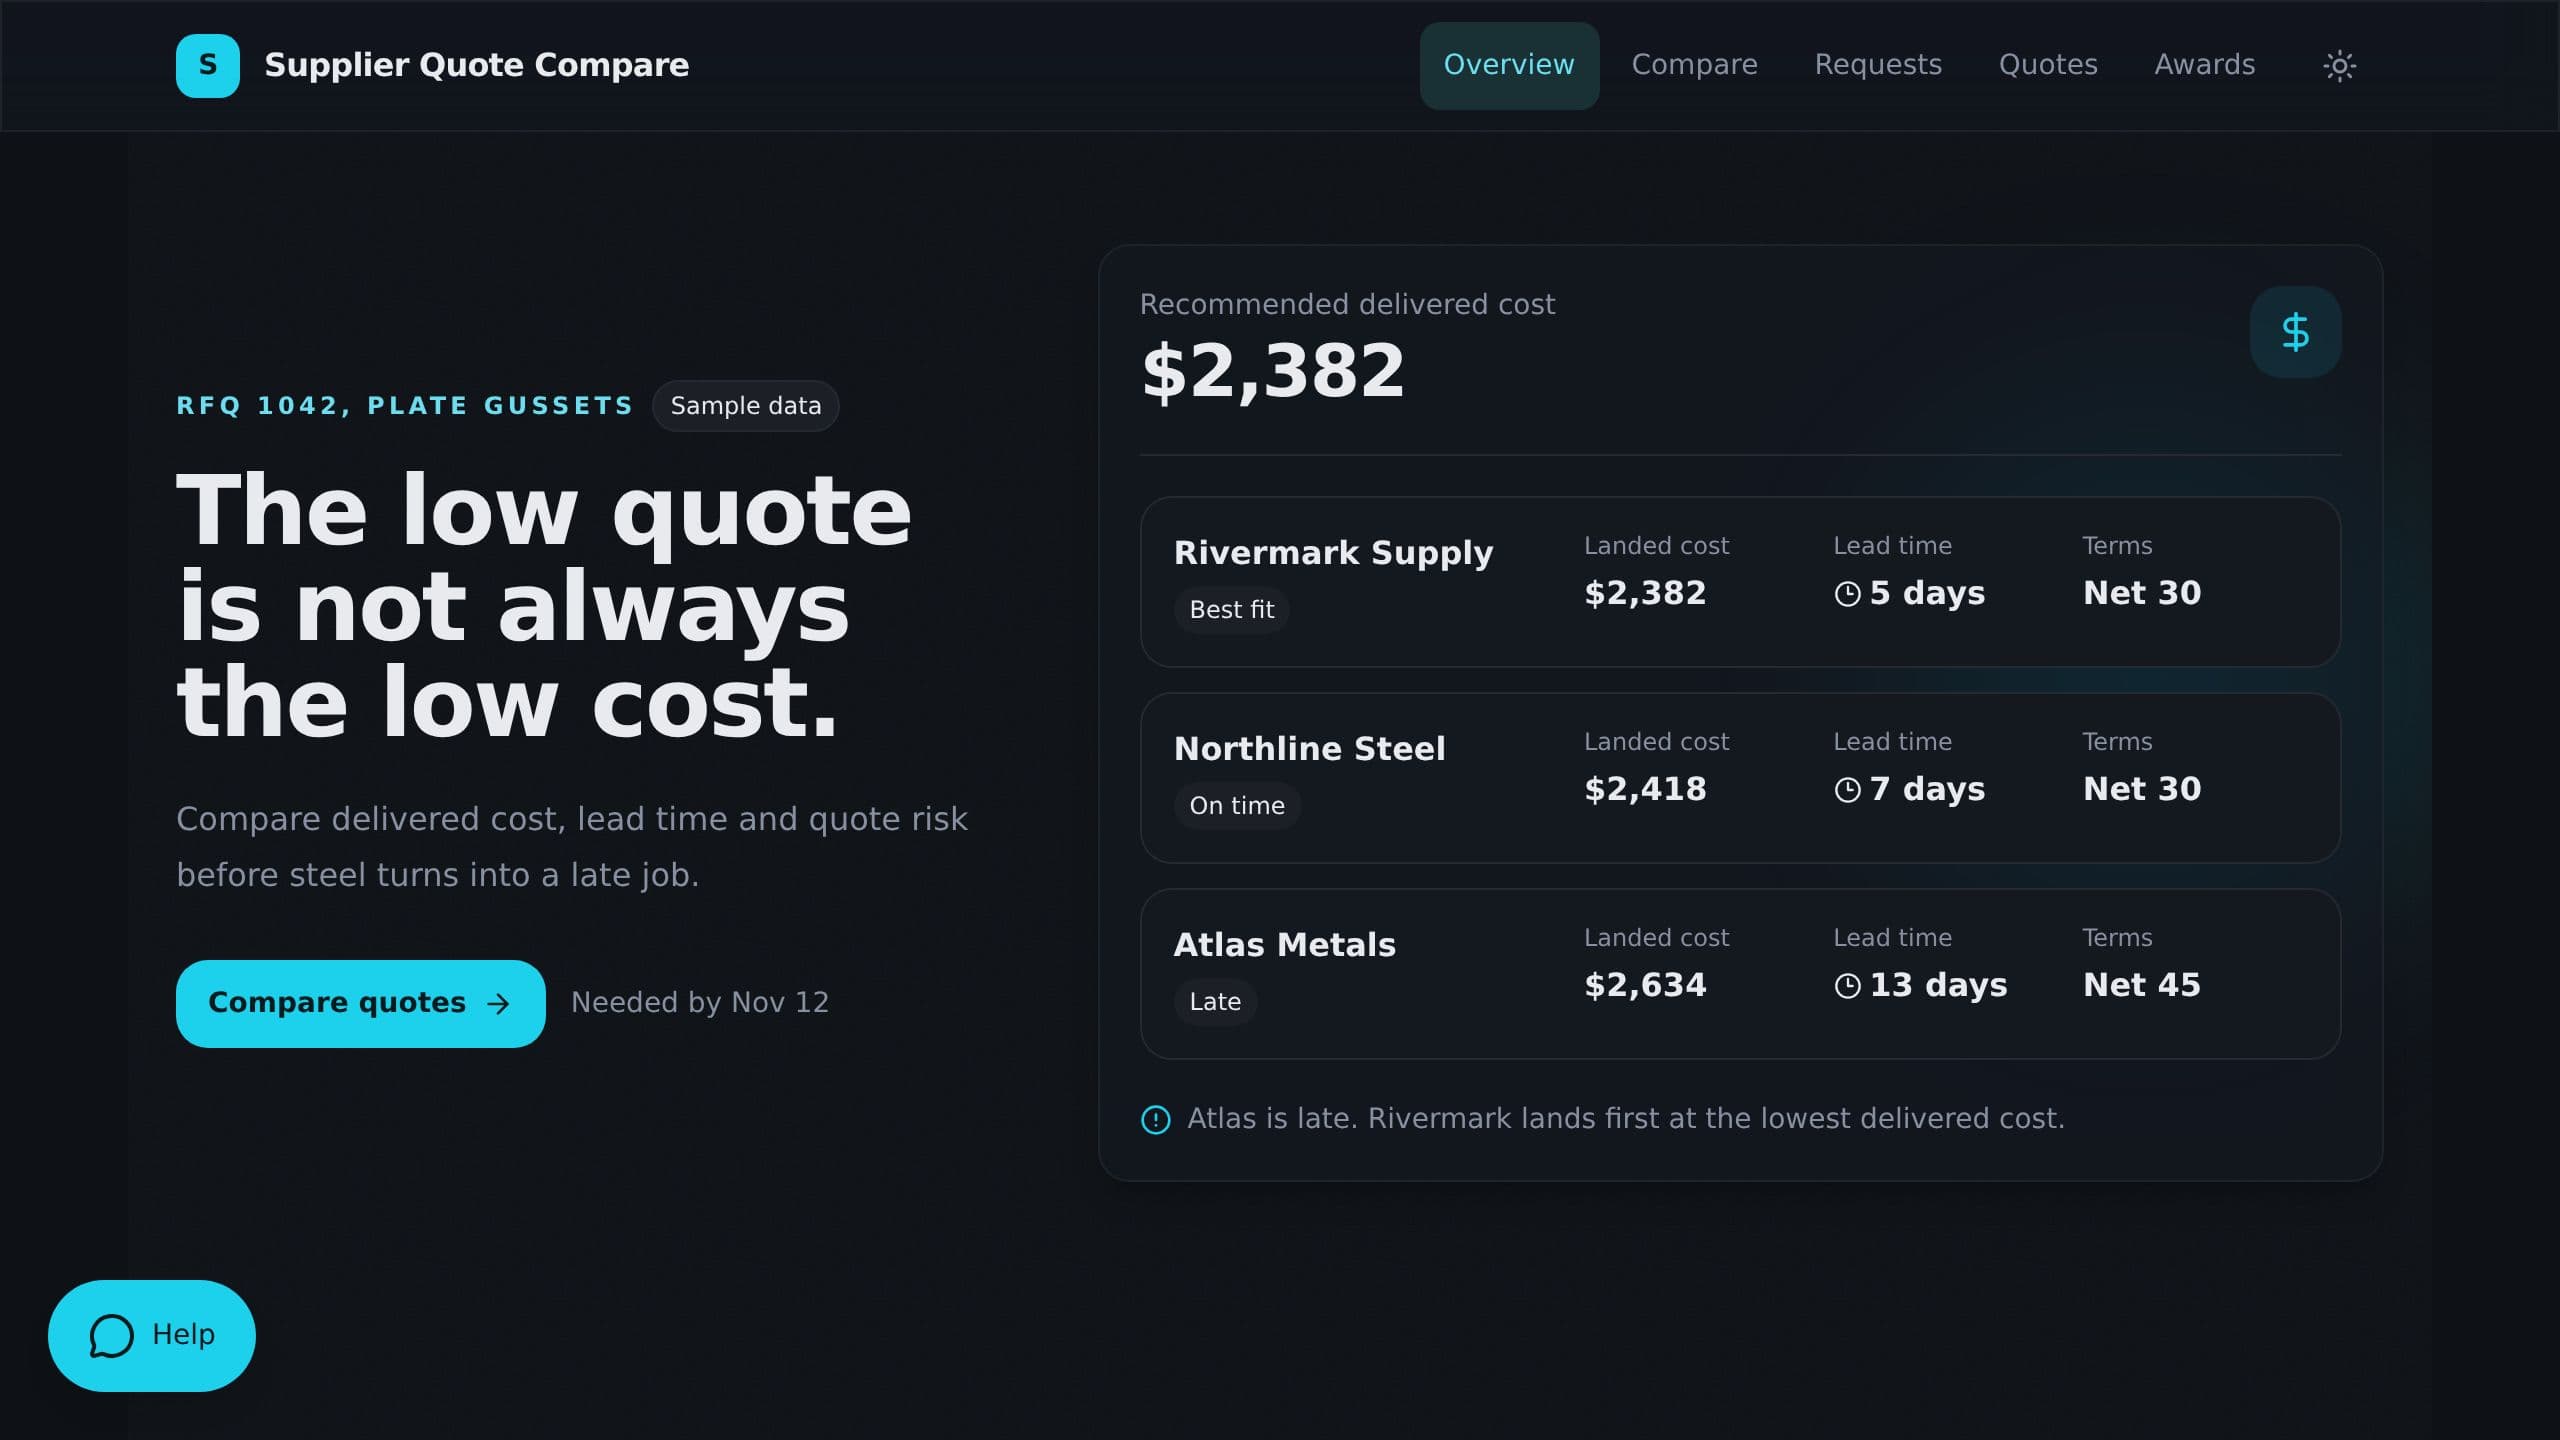This screenshot has width=2560, height=1440.
Task: Click the arrow in Compare quotes button
Action: click(x=498, y=1004)
